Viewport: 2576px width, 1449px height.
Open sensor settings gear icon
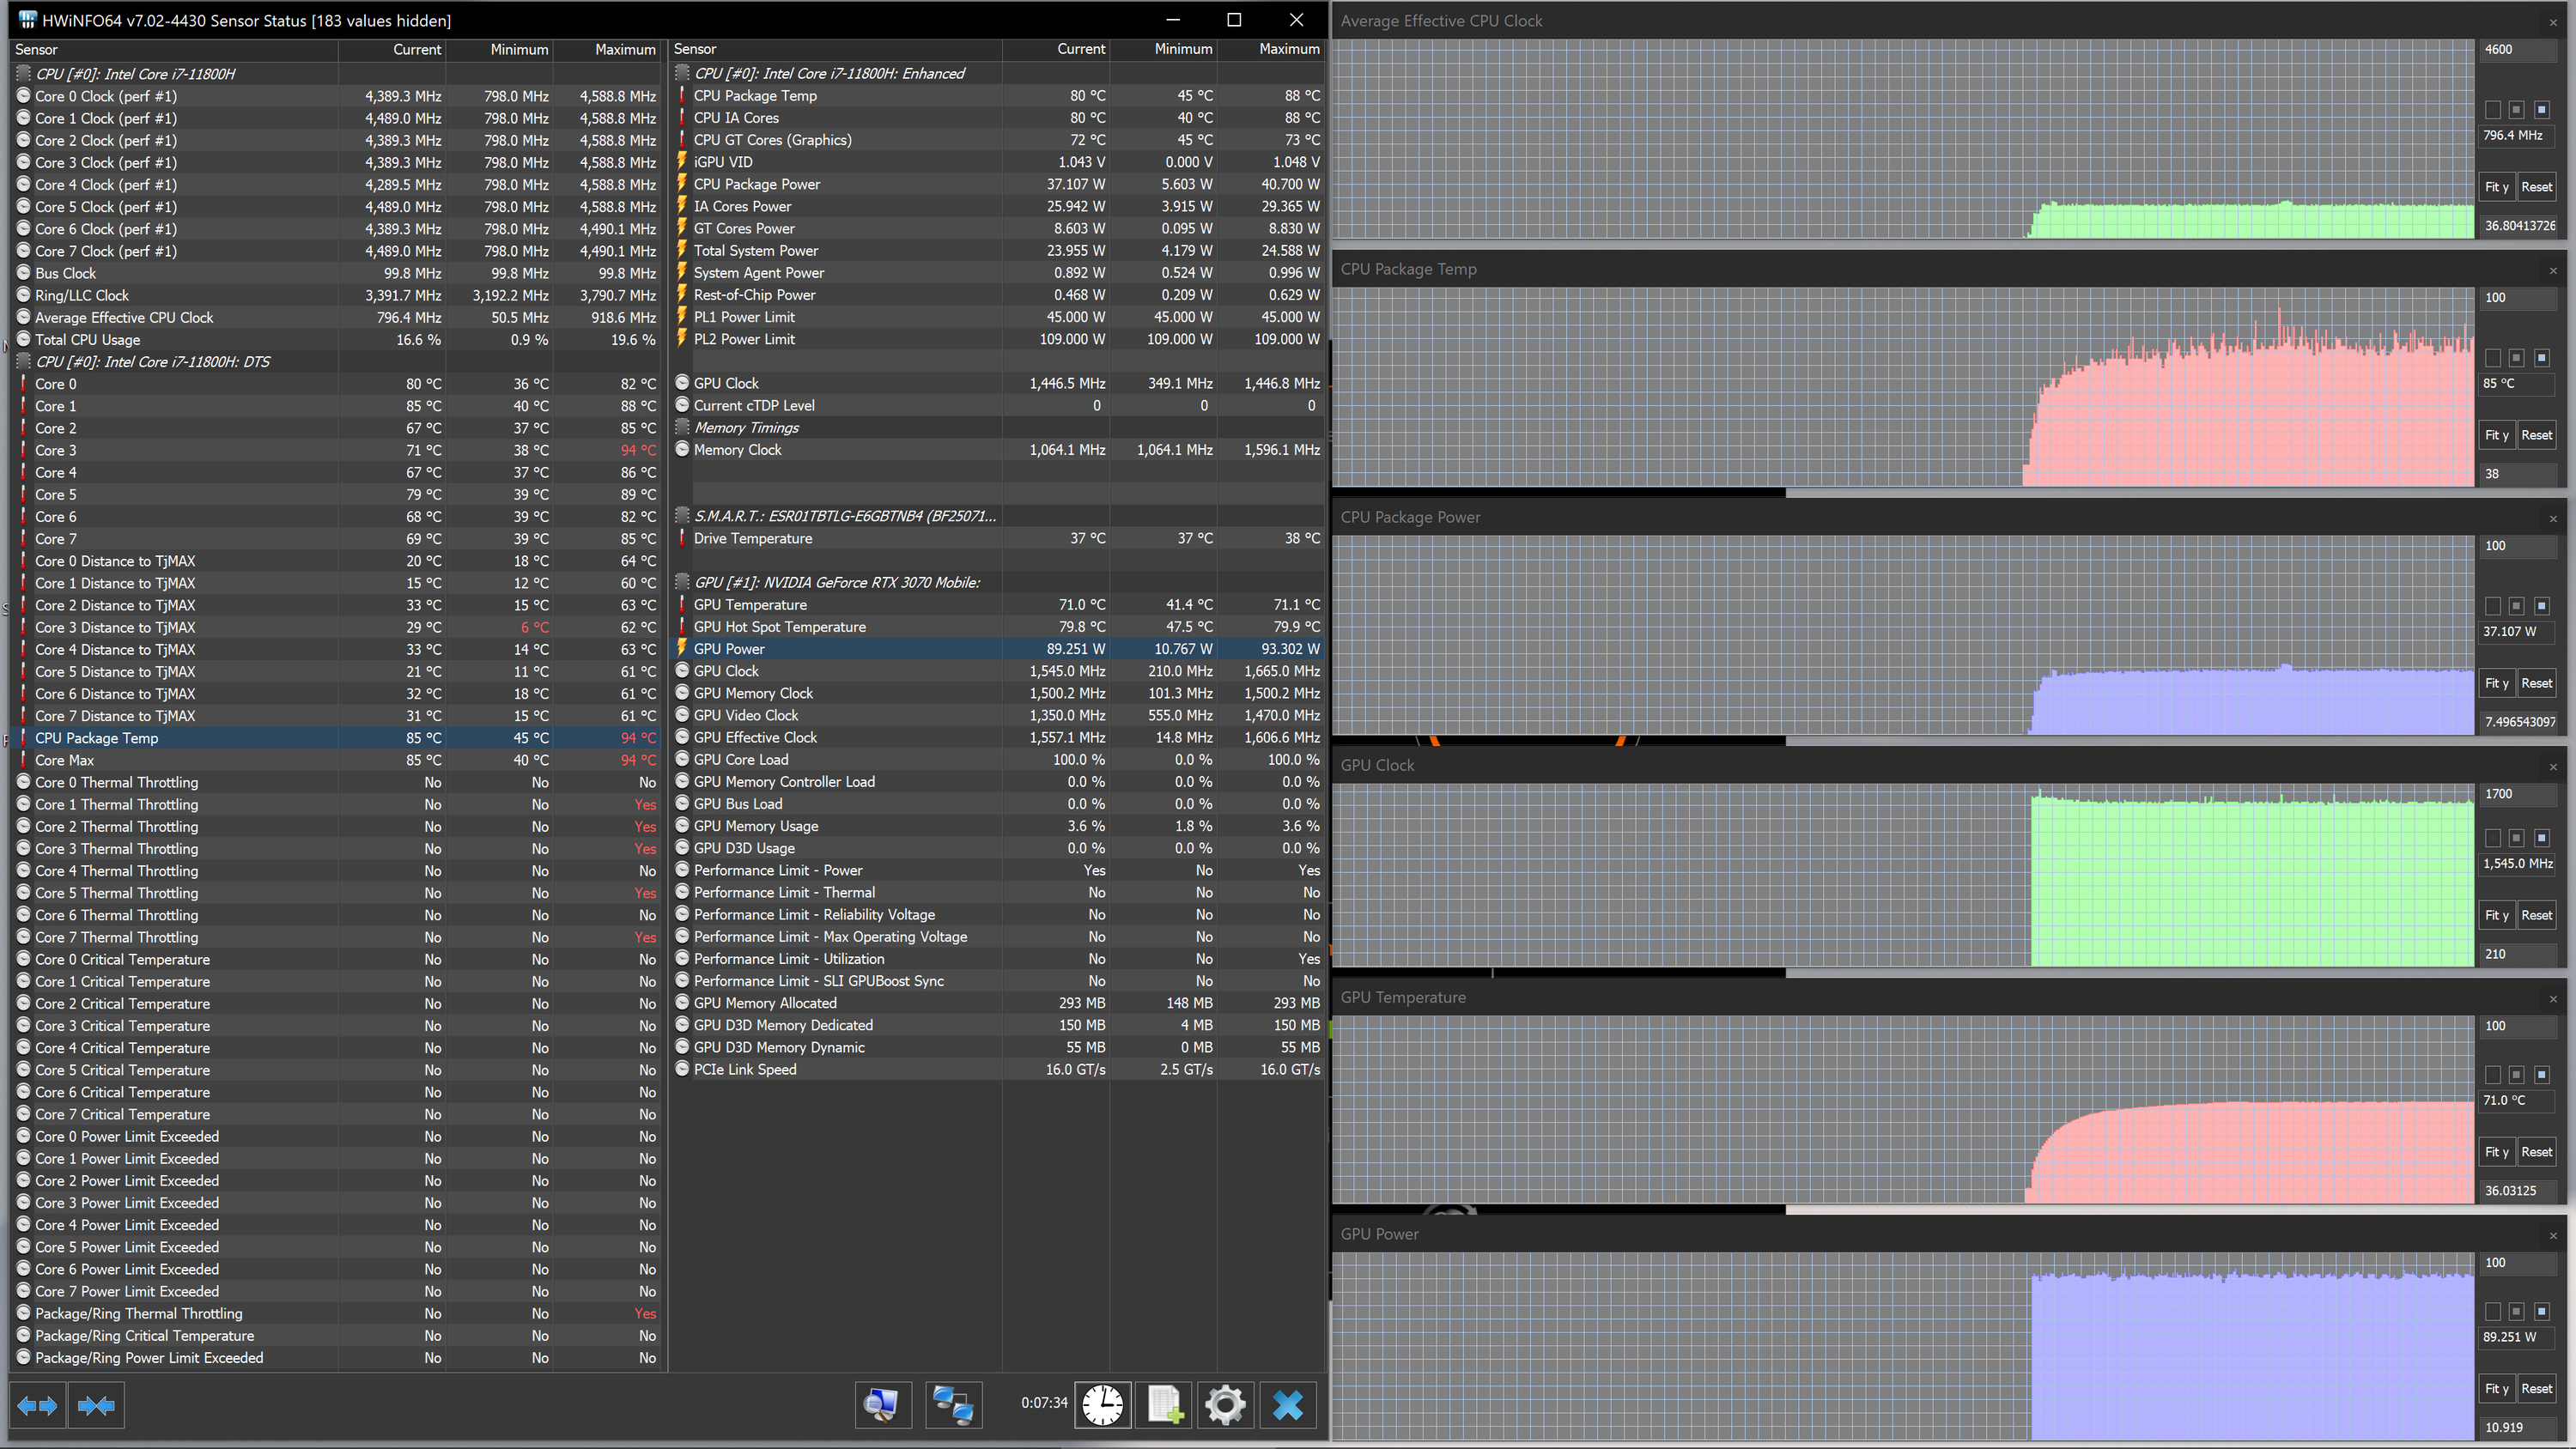tap(1225, 1405)
